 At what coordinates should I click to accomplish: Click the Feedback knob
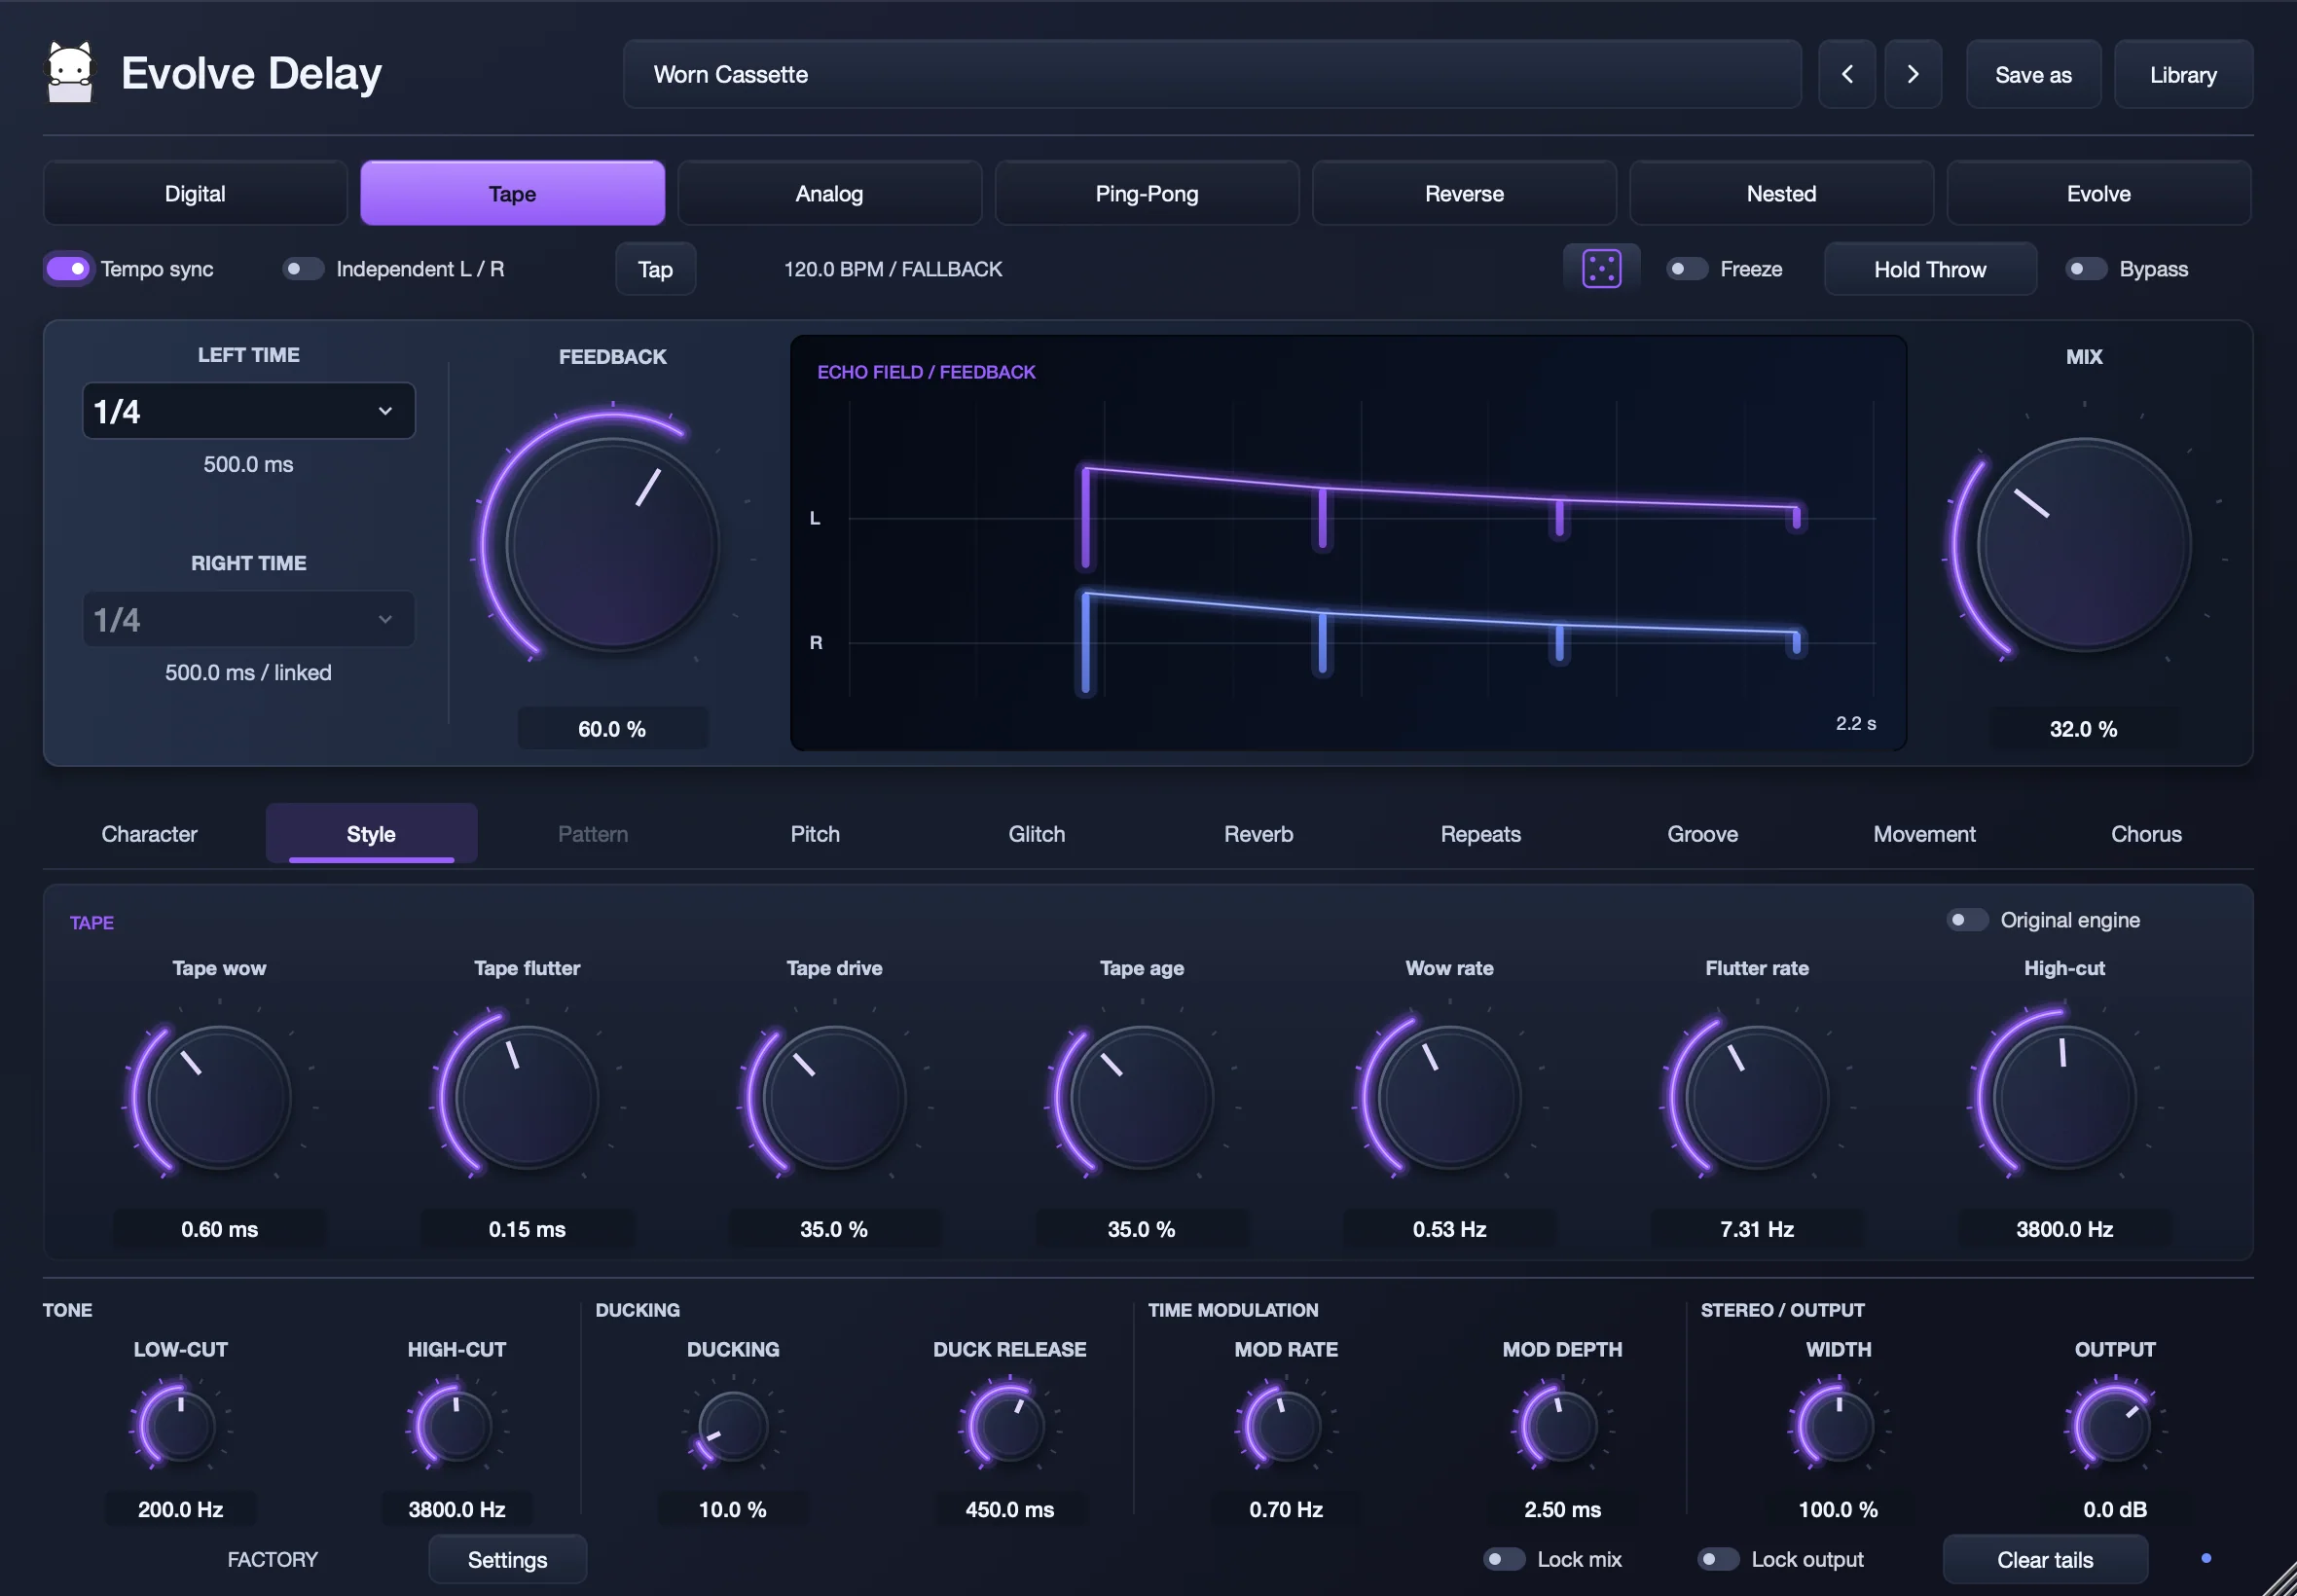(612, 545)
